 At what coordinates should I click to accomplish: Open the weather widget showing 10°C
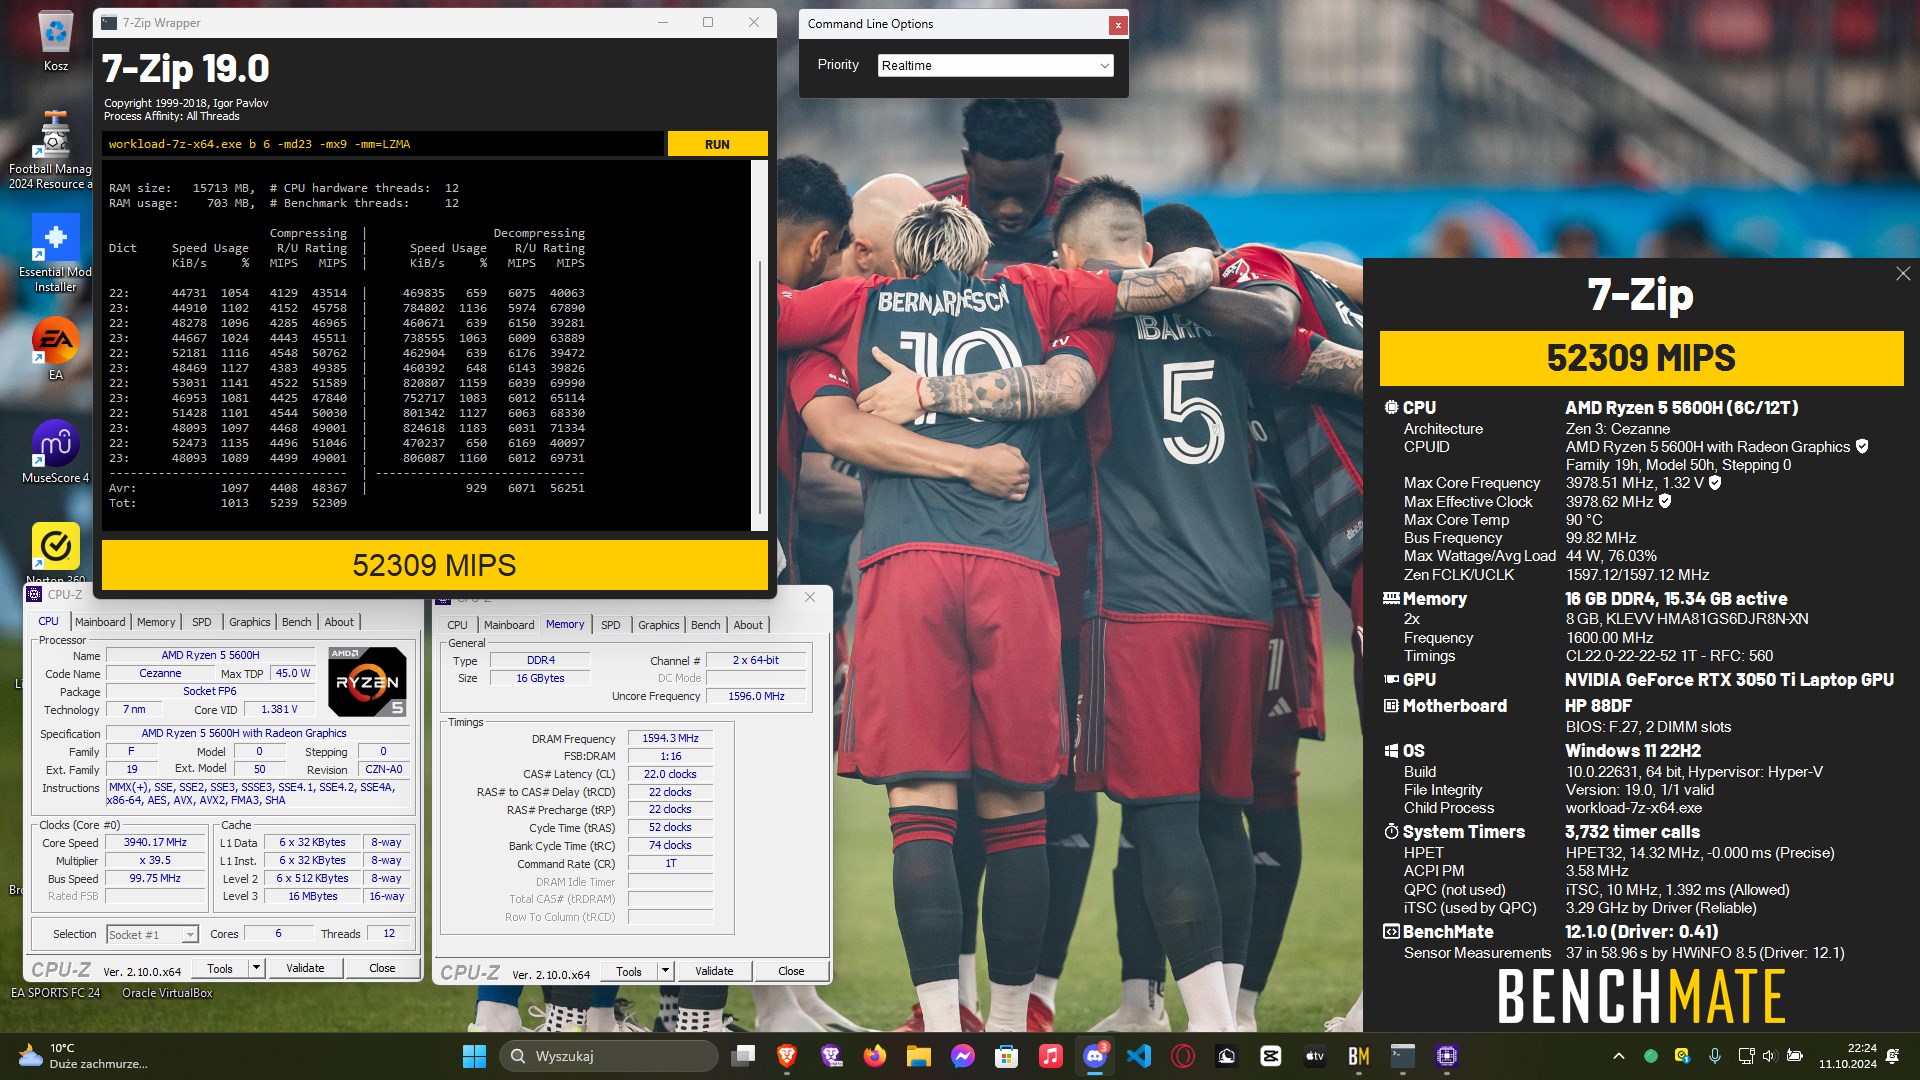tap(82, 1056)
